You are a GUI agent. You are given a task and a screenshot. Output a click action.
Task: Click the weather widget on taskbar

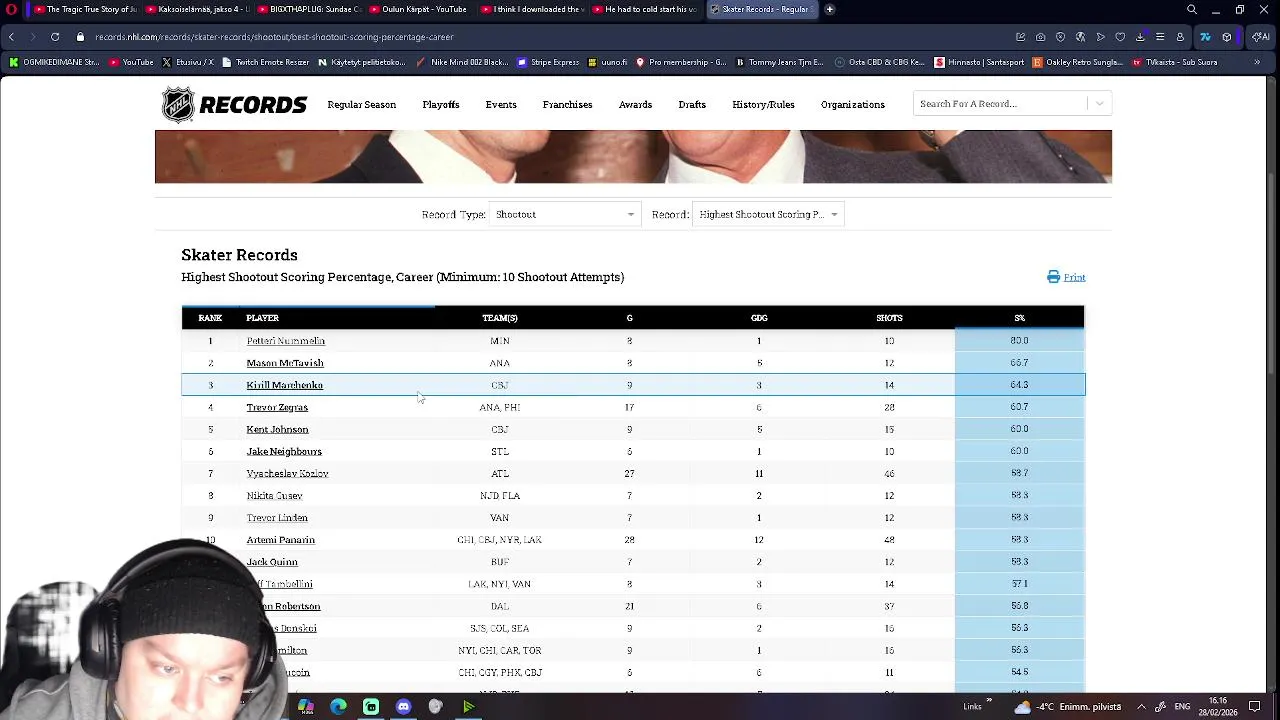pos(1066,707)
